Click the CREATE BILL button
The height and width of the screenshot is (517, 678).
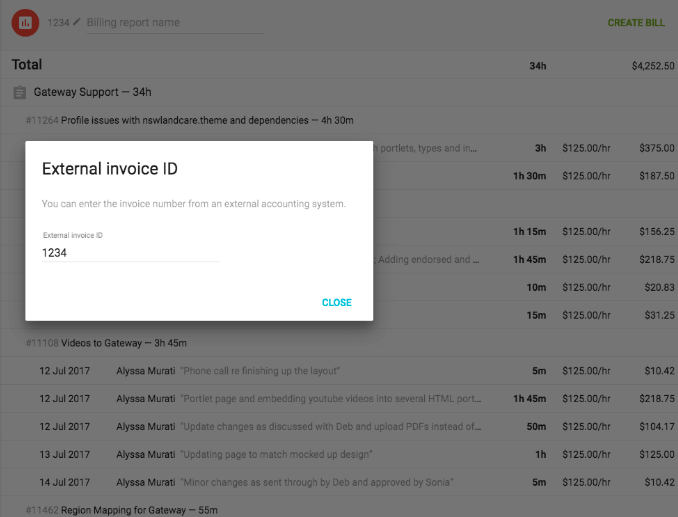[x=636, y=22]
